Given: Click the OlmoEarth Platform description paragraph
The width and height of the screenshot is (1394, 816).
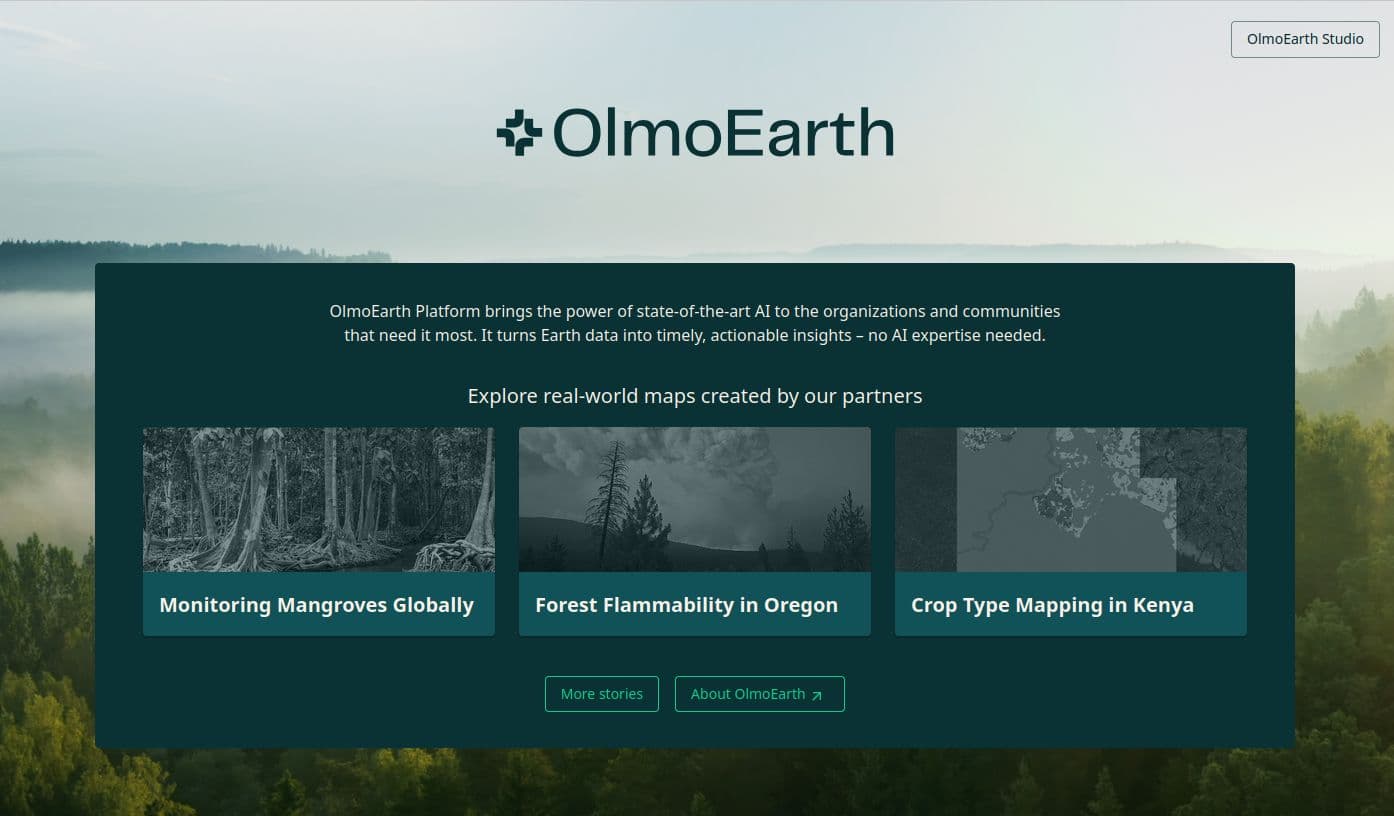Looking at the screenshot, I should (x=695, y=323).
